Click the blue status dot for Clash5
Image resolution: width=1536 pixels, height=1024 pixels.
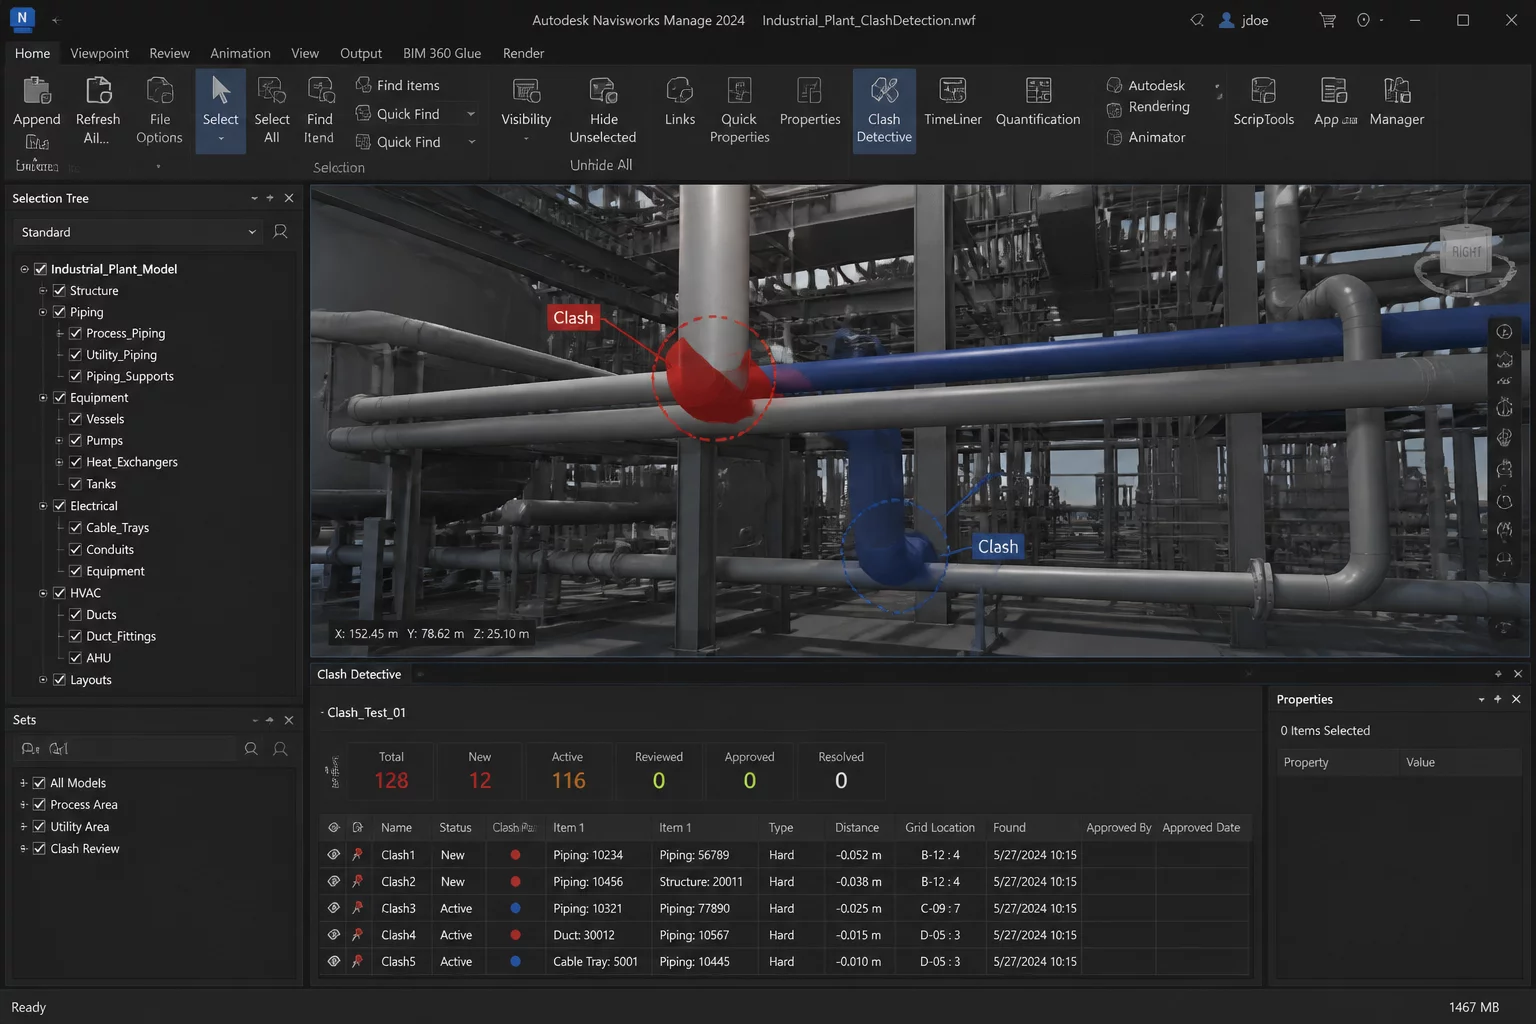tap(515, 961)
